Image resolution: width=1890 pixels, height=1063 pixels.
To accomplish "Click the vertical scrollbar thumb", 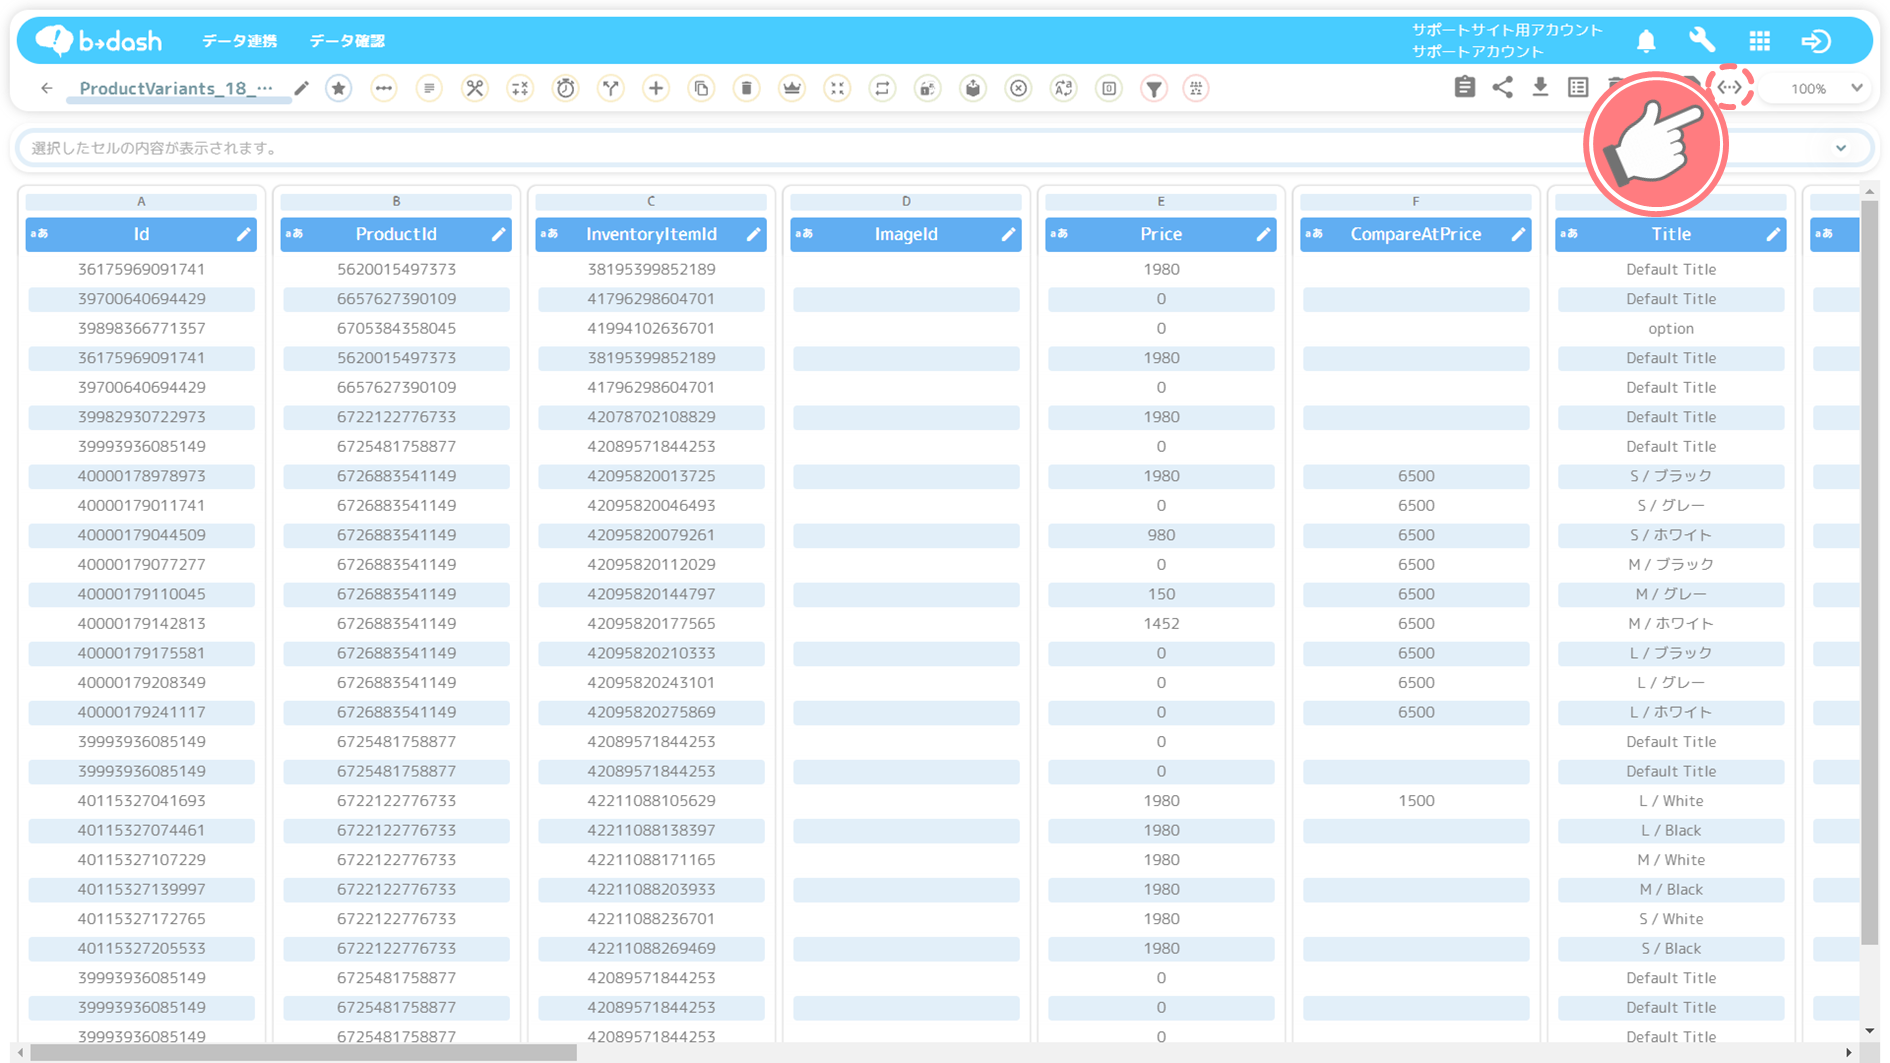I will 1869,570.
